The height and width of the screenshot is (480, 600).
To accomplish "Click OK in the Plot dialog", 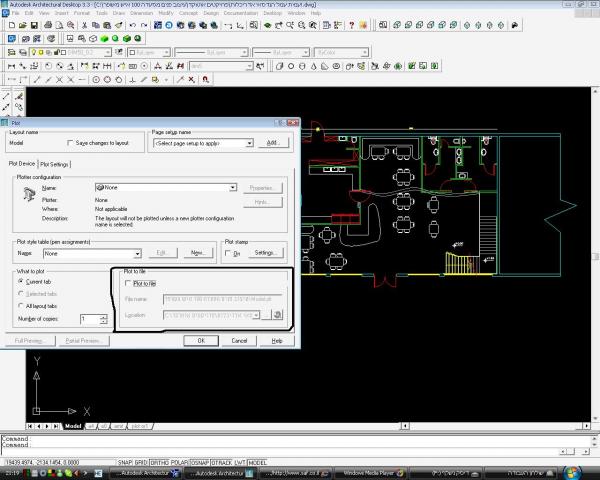I will pyautogui.click(x=201, y=341).
